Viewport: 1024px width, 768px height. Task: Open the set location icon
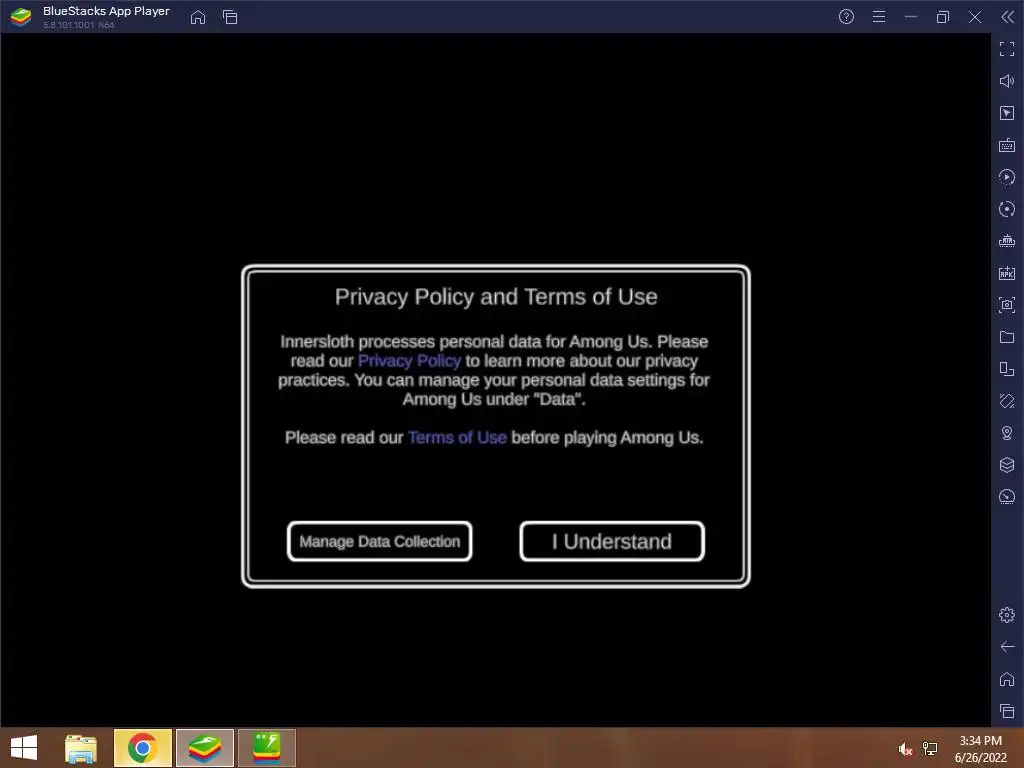[1007, 433]
